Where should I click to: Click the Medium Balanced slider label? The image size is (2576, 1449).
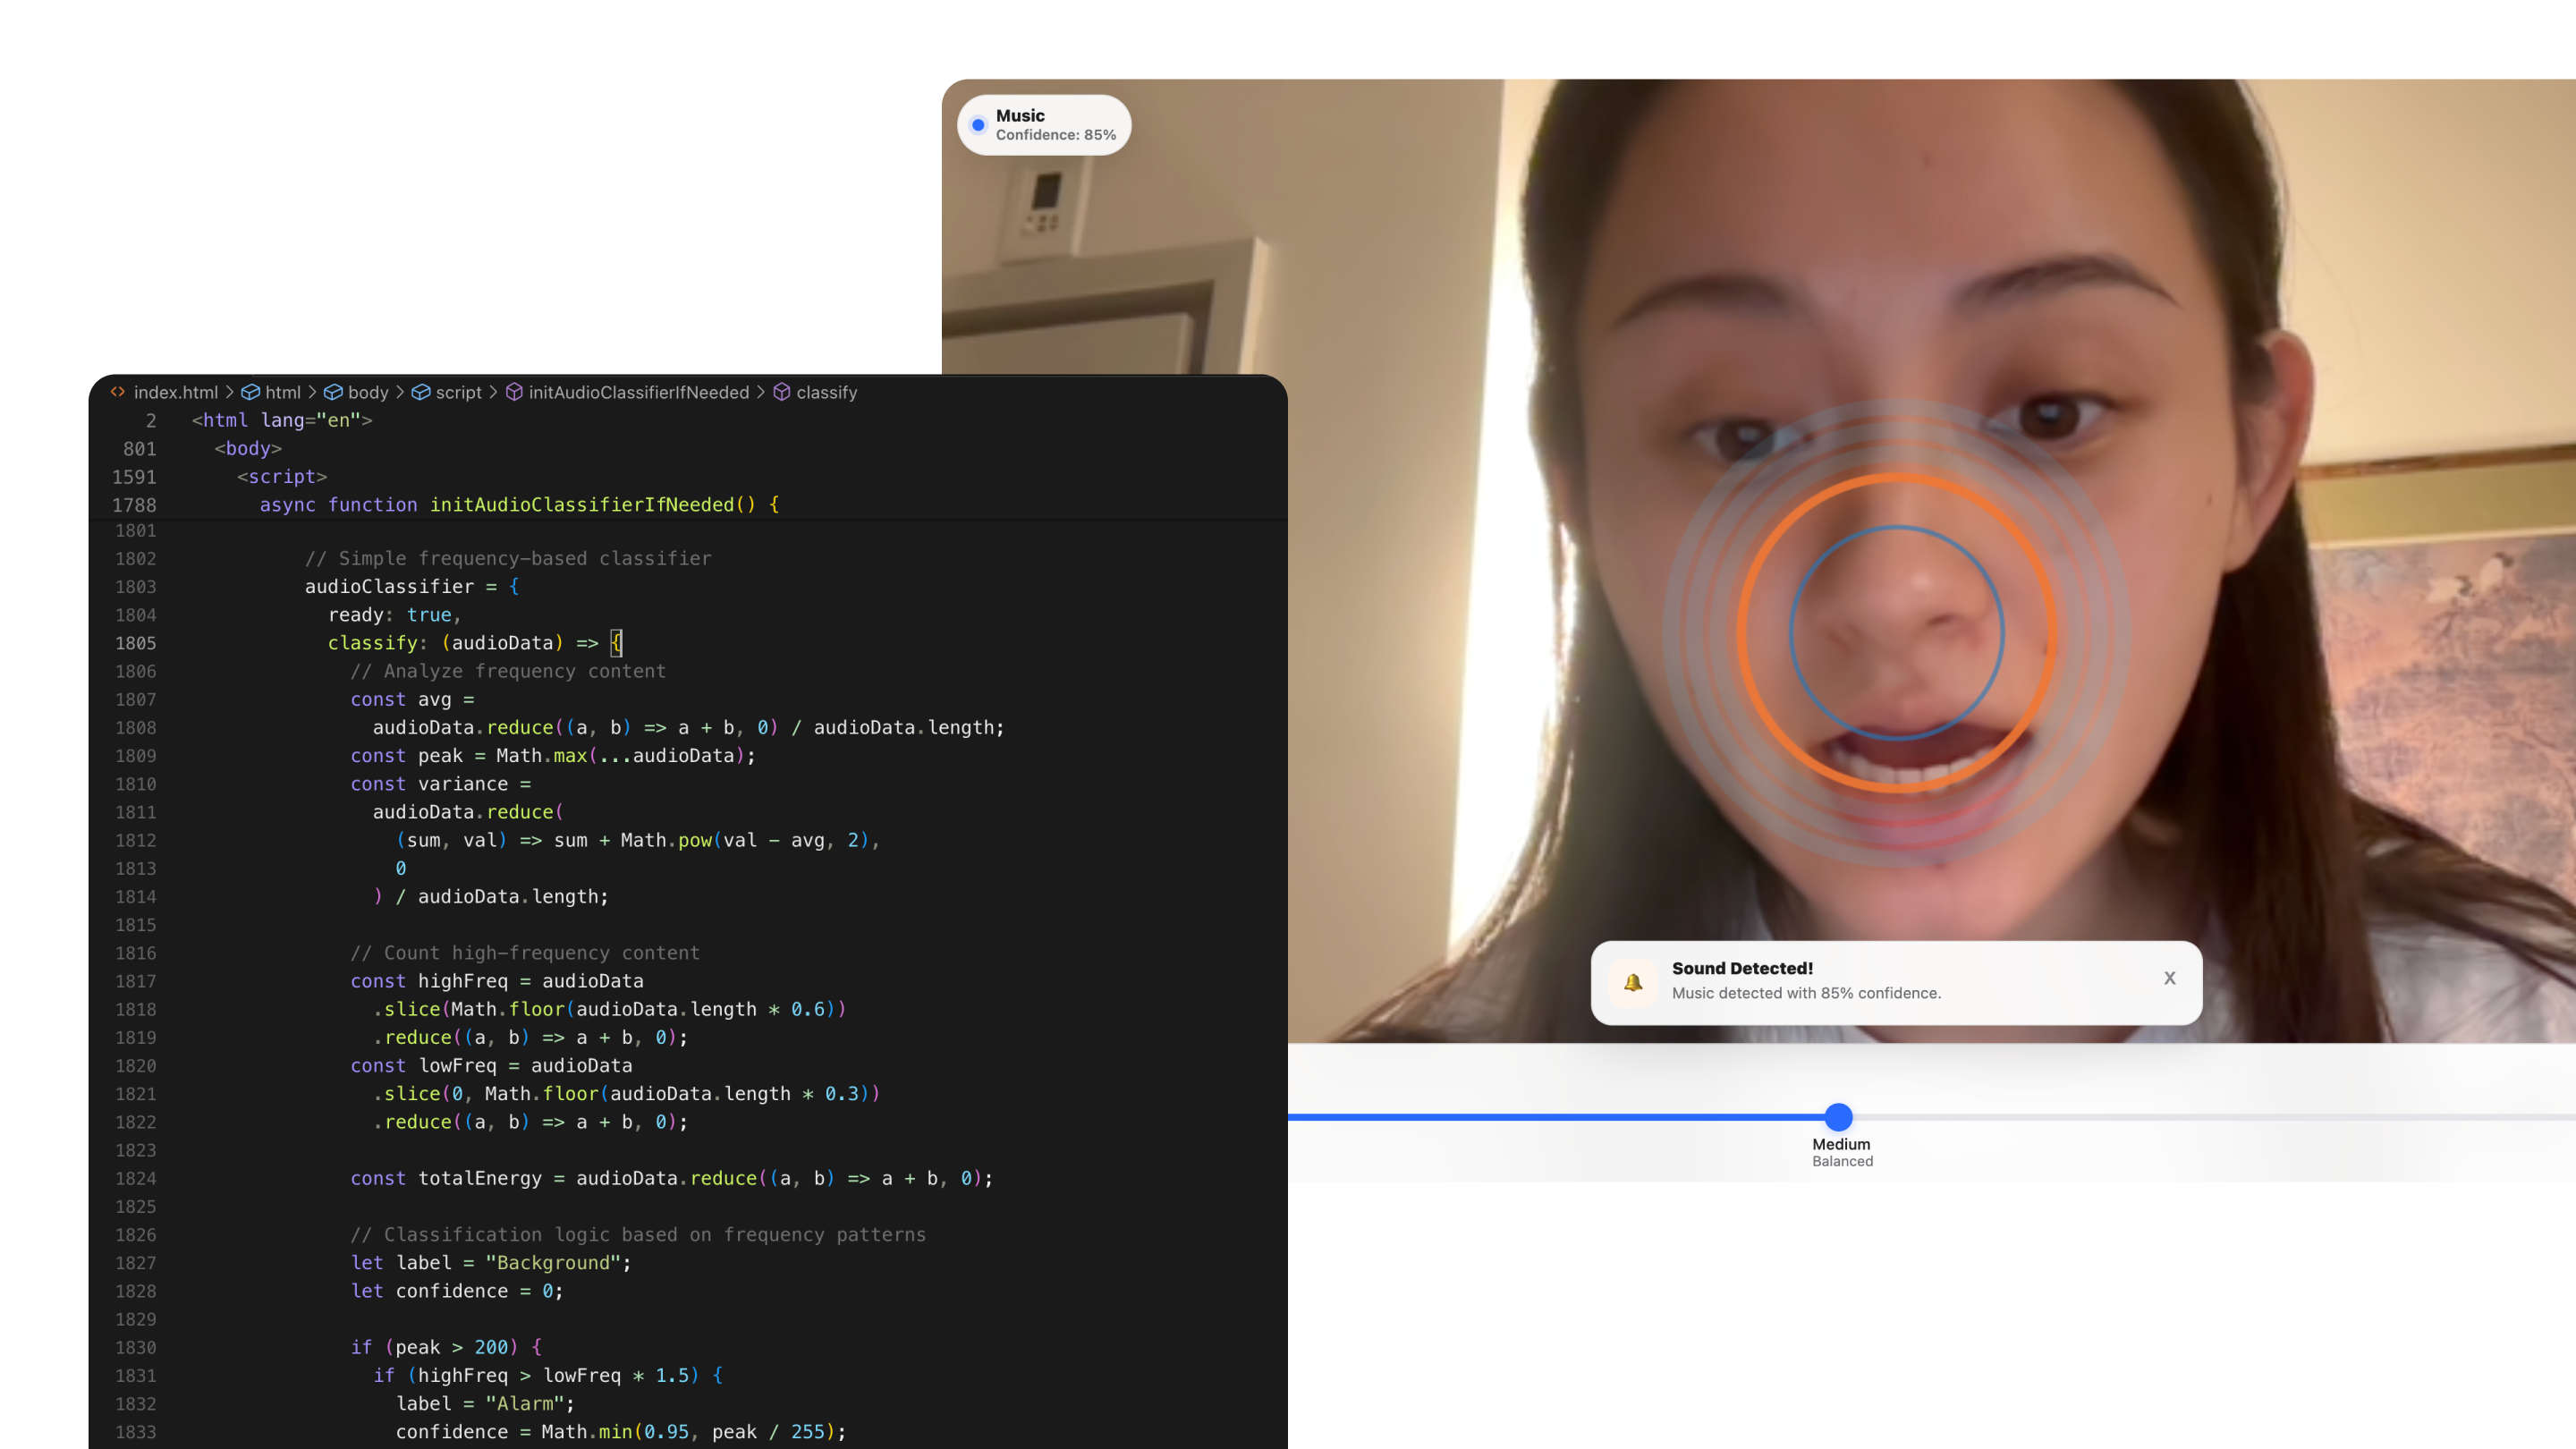(1842, 1152)
